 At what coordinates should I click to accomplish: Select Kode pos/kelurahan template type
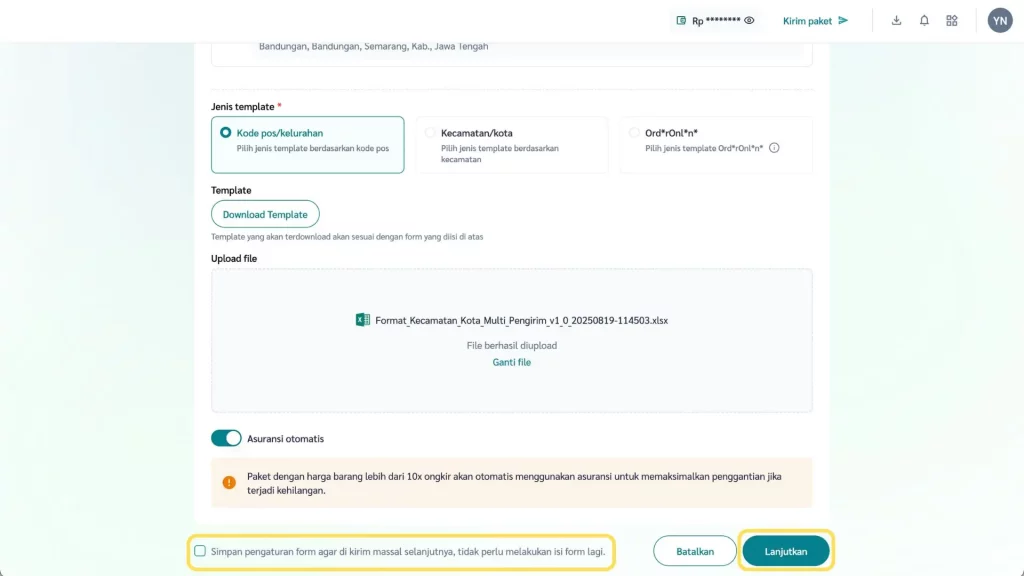click(x=226, y=133)
